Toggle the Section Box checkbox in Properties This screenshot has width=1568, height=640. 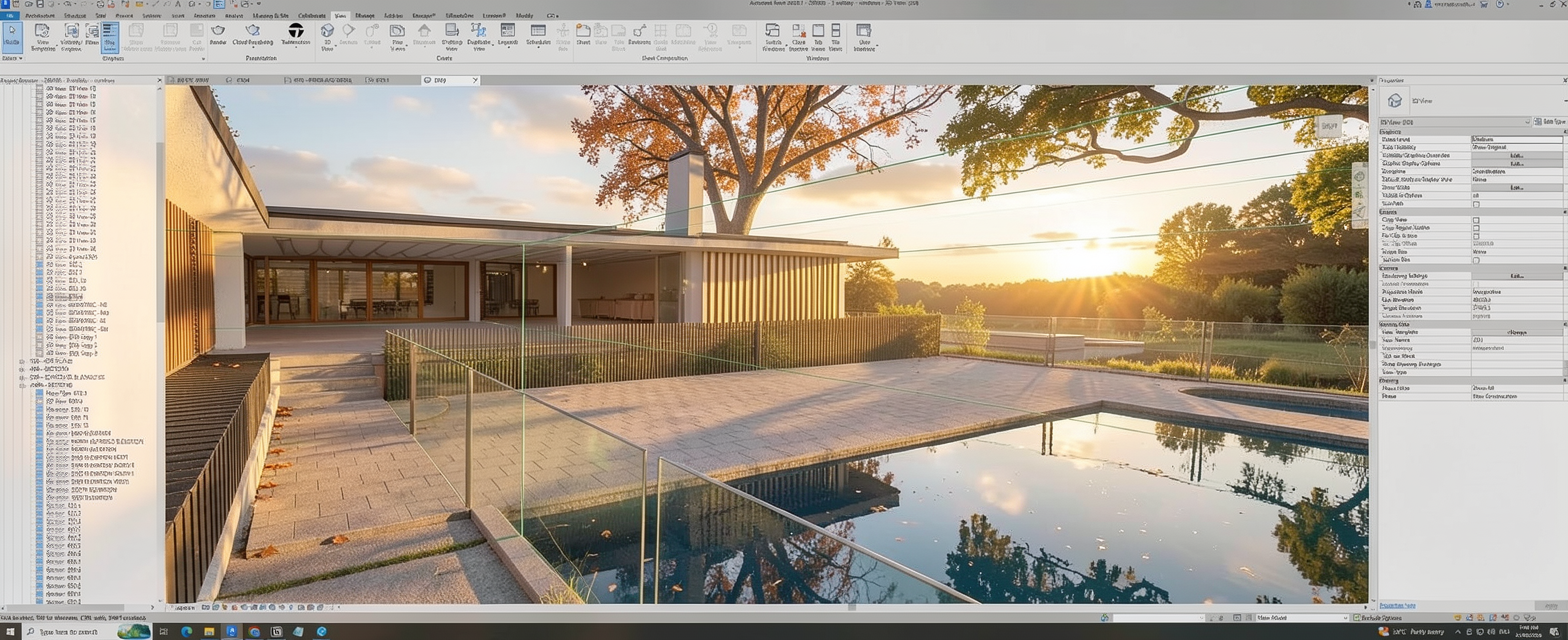pyautogui.click(x=1476, y=260)
